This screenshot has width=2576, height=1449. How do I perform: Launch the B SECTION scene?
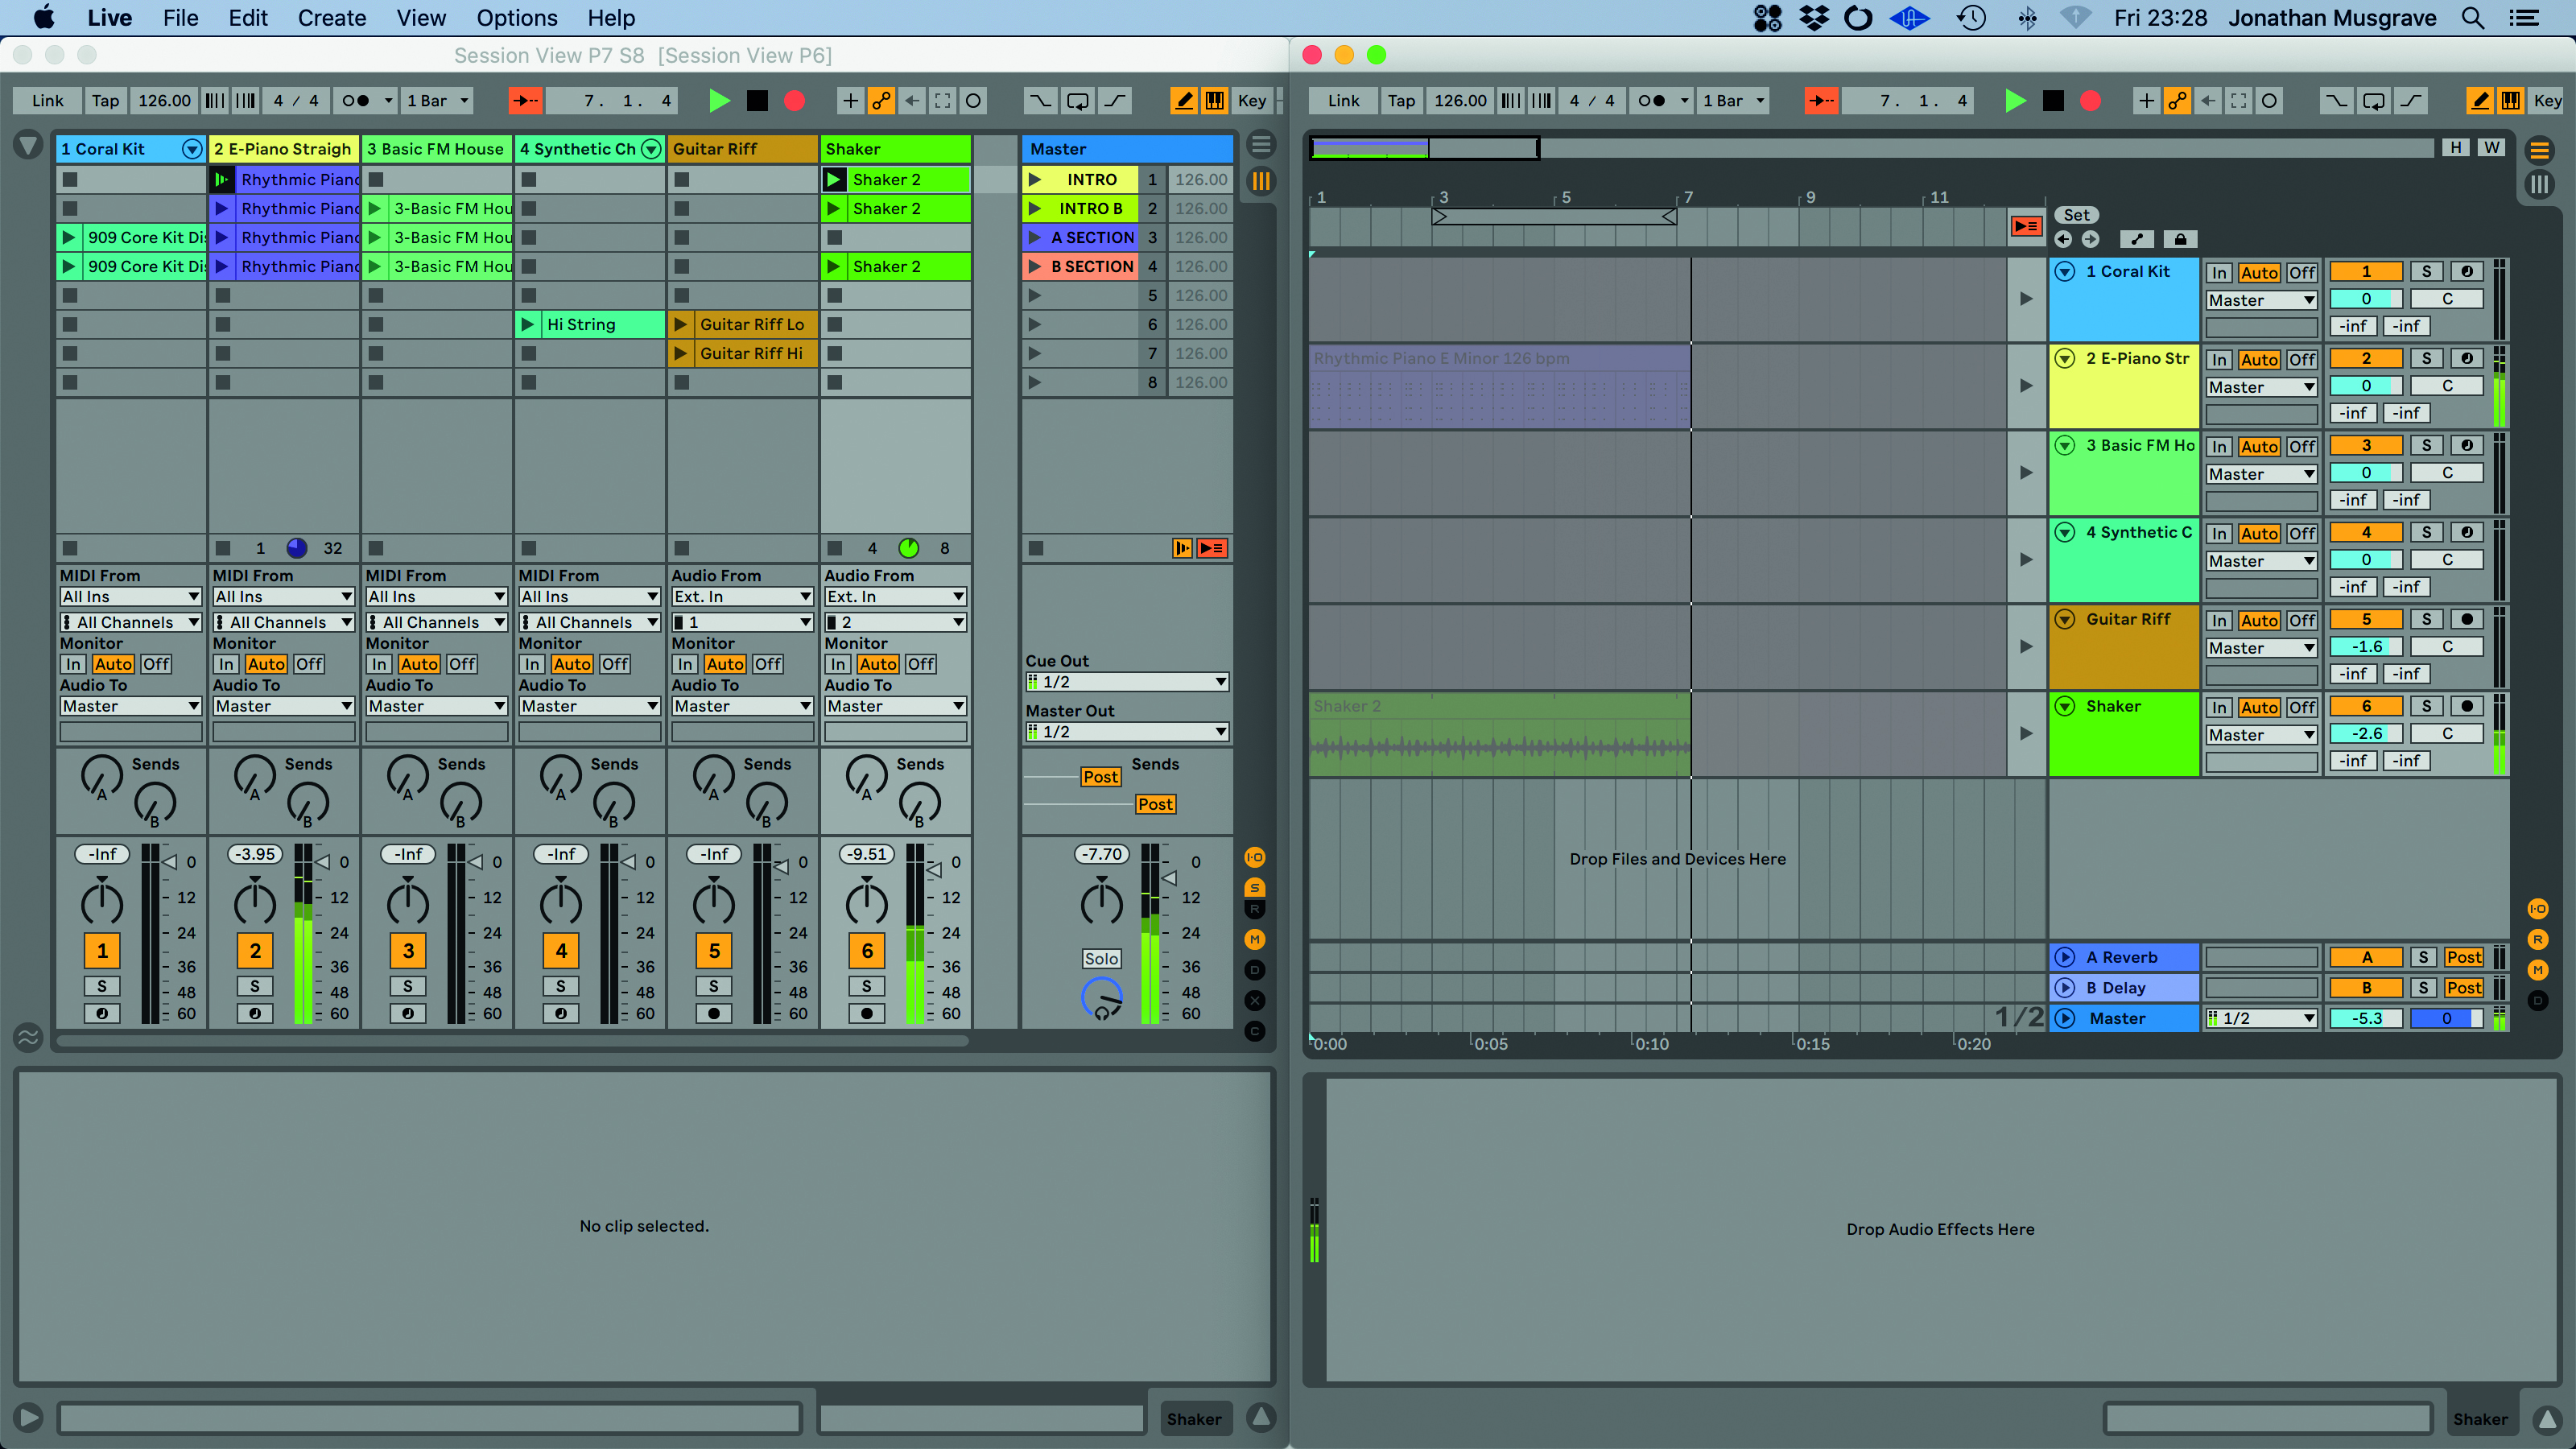[x=1035, y=266]
